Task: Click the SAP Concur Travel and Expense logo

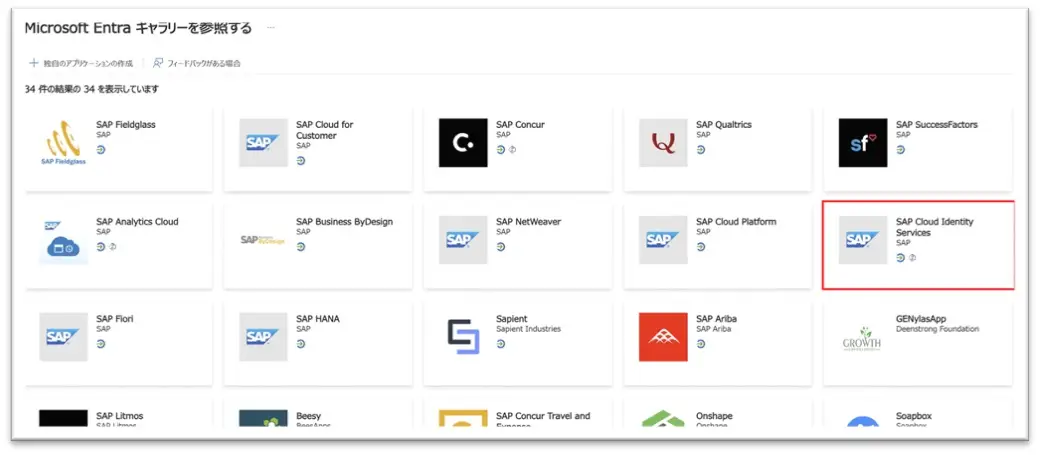Action: (x=463, y=419)
